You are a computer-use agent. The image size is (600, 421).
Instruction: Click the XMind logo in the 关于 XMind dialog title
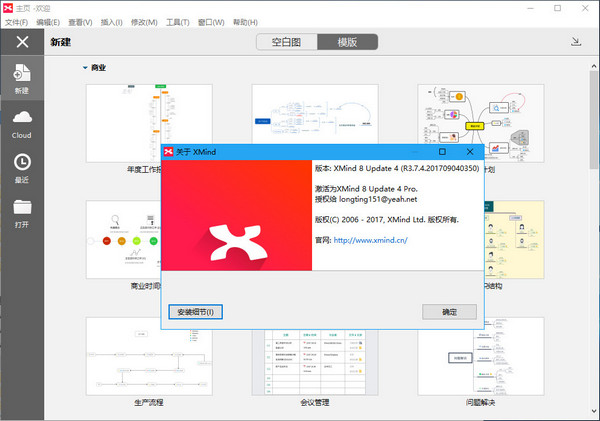[168, 152]
